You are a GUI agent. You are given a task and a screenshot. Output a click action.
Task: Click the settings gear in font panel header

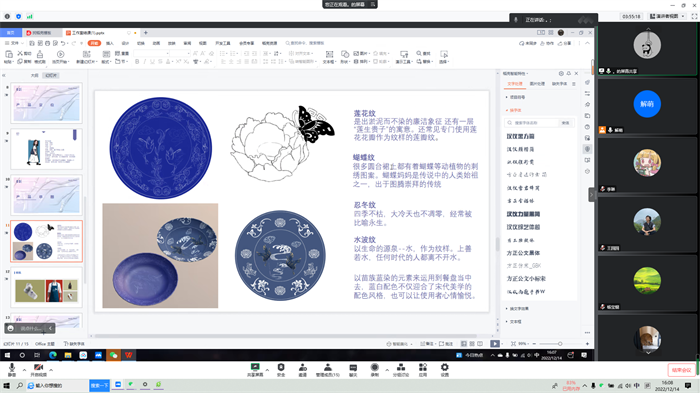[561, 73]
